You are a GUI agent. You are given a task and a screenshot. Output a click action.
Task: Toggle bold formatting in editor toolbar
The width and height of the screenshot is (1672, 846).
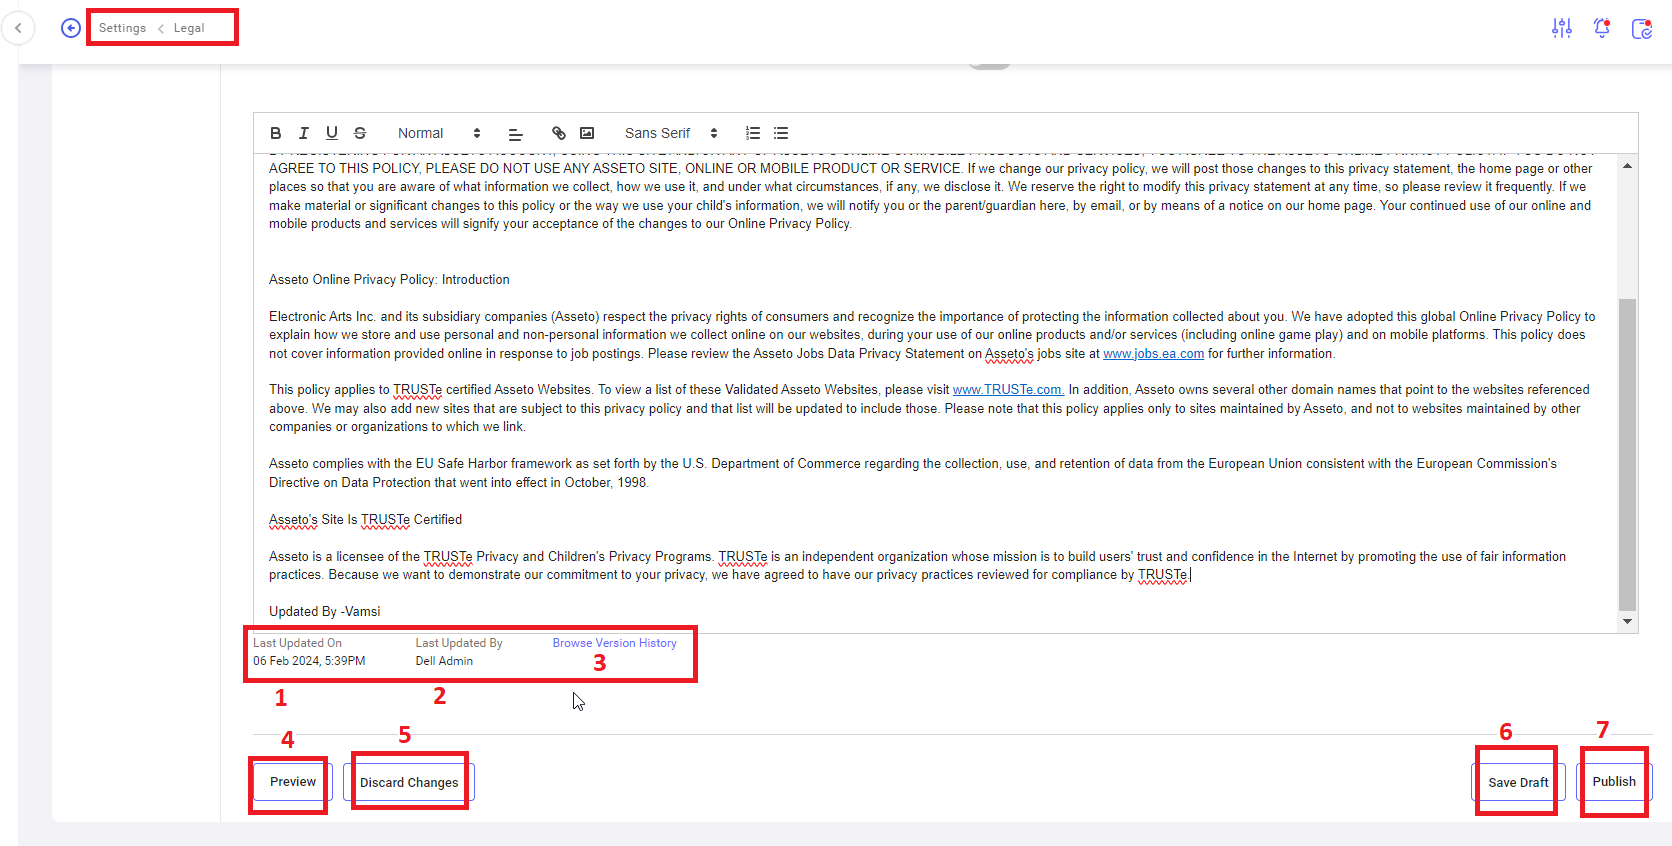(276, 133)
